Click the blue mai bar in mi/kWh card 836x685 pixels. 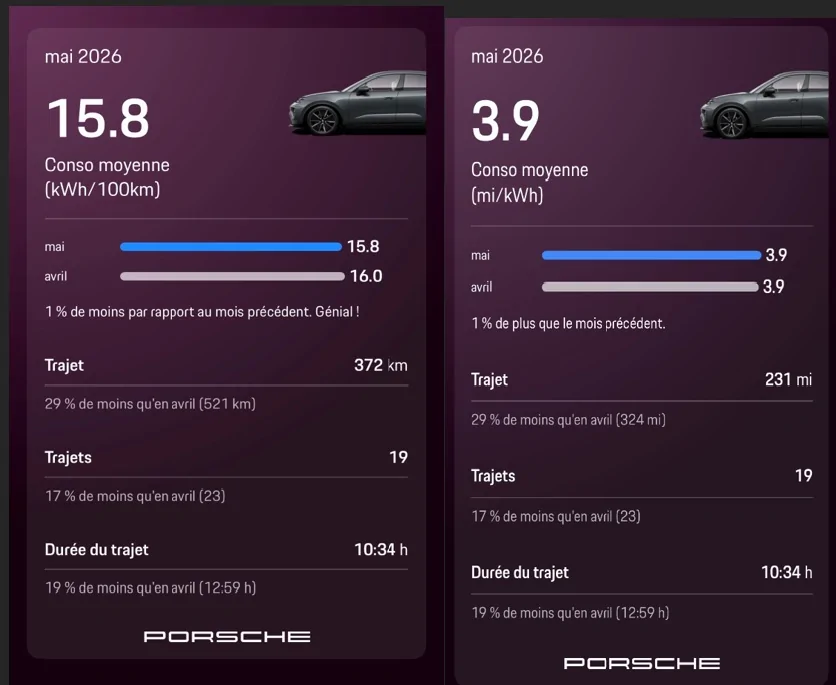coord(652,255)
